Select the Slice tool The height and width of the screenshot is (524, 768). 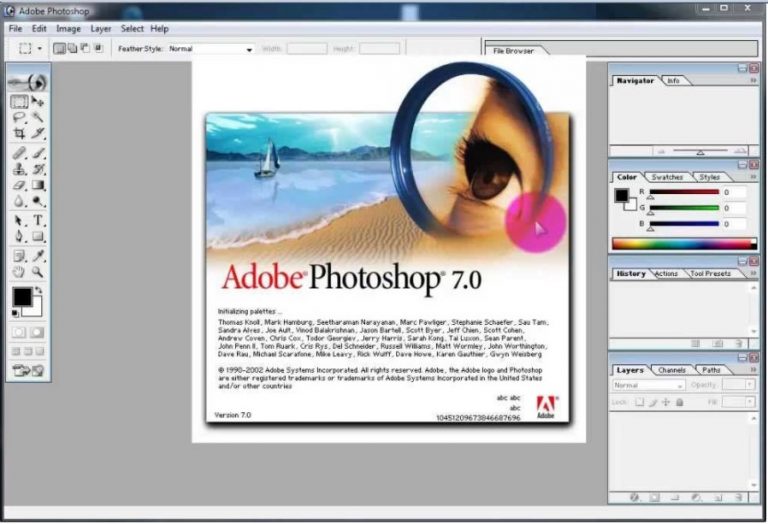coord(38,133)
